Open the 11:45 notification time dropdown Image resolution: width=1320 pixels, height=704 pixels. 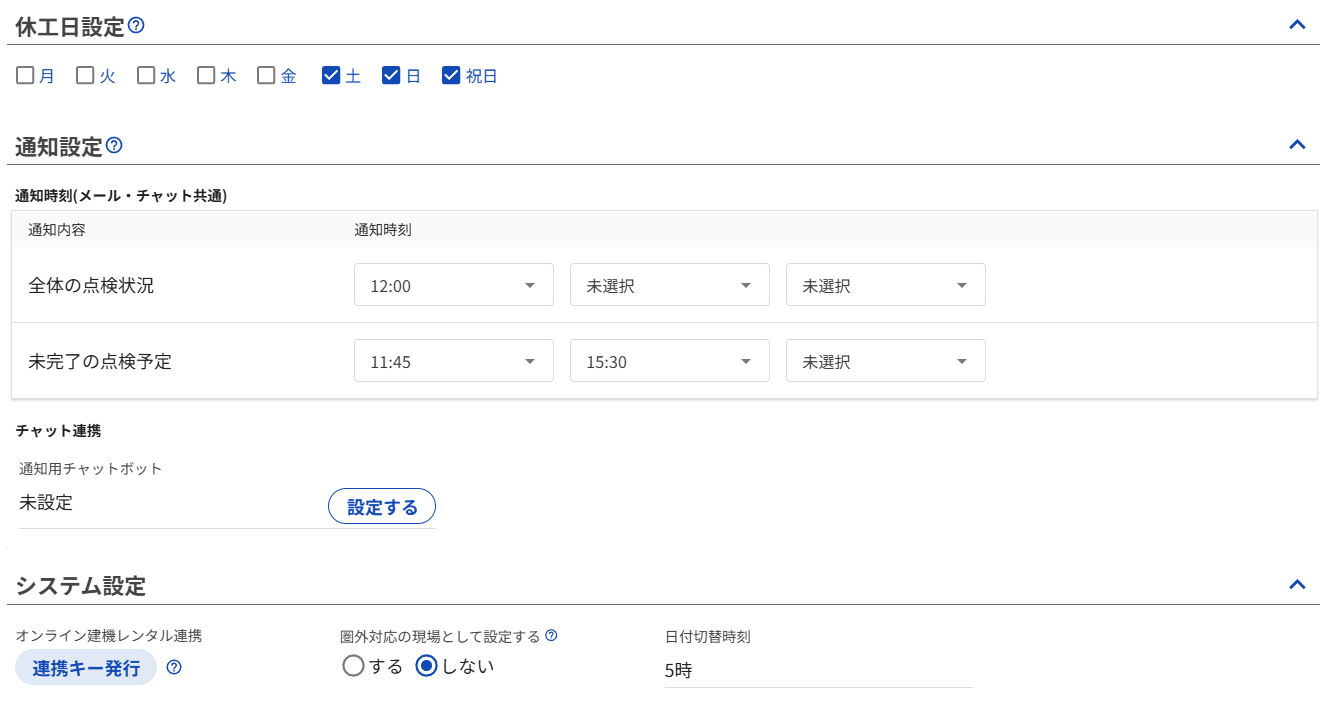pyautogui.click(x=453, y=361)
